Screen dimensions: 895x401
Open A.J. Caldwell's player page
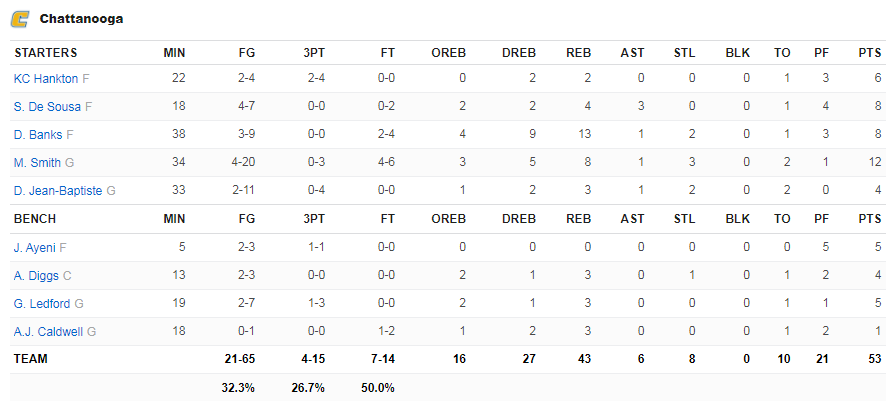[x=48, y=331]
